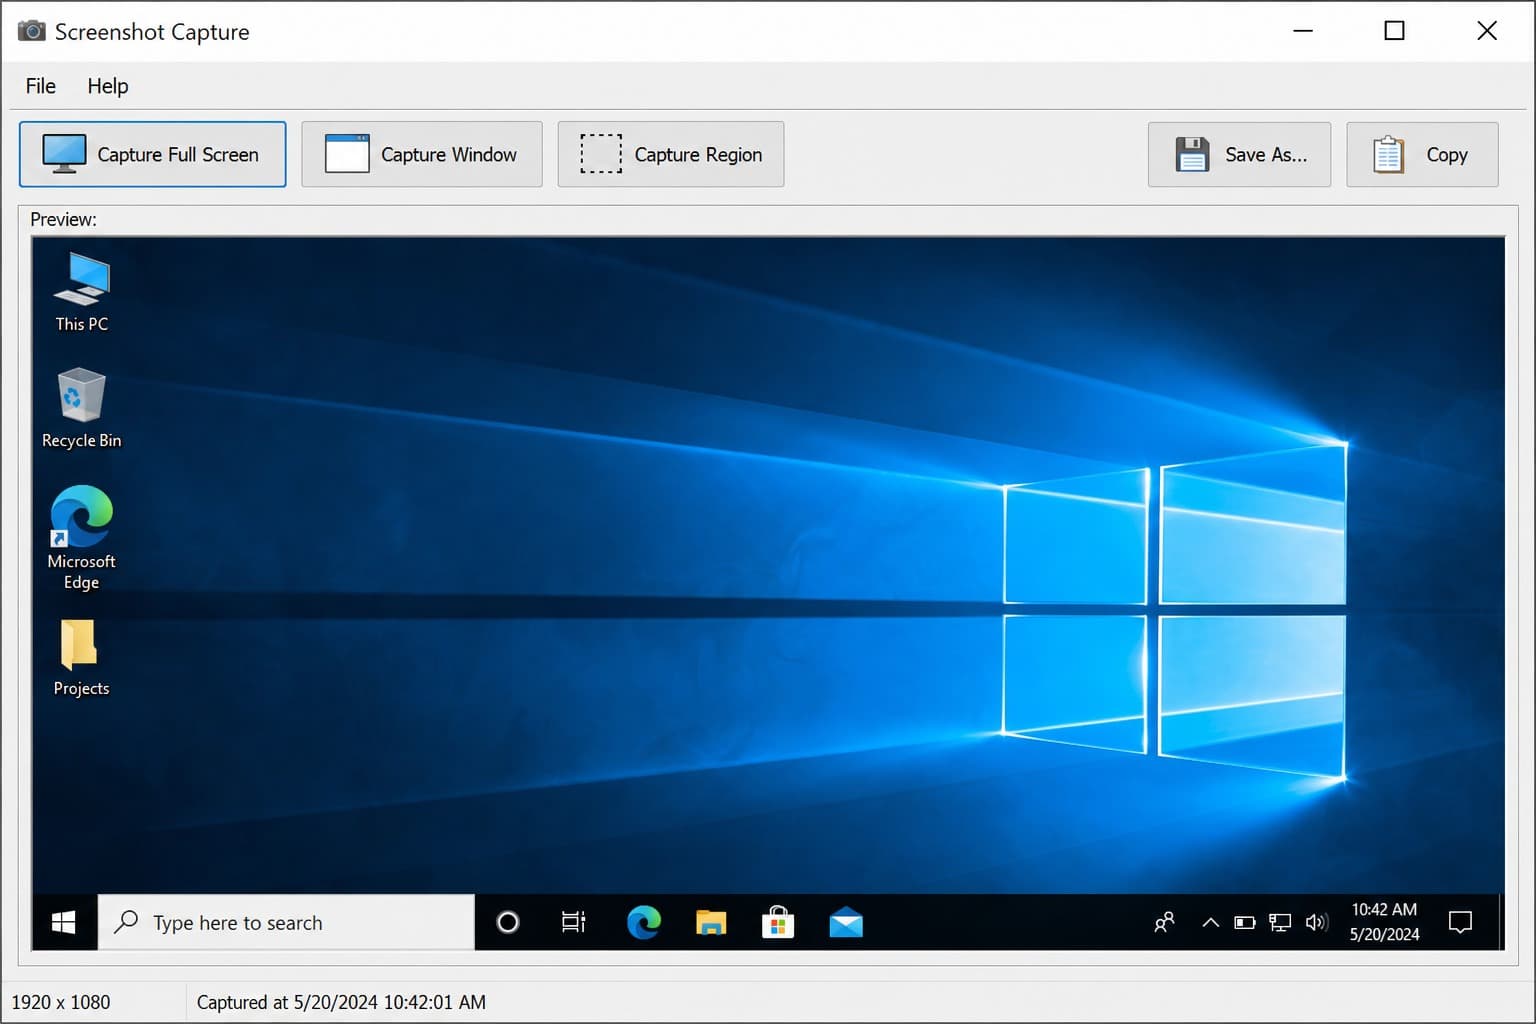The width and height of the screenshot is (1536, 1024).
Task: Open the Microsoft Store taskbar icon
Action: 778,922
